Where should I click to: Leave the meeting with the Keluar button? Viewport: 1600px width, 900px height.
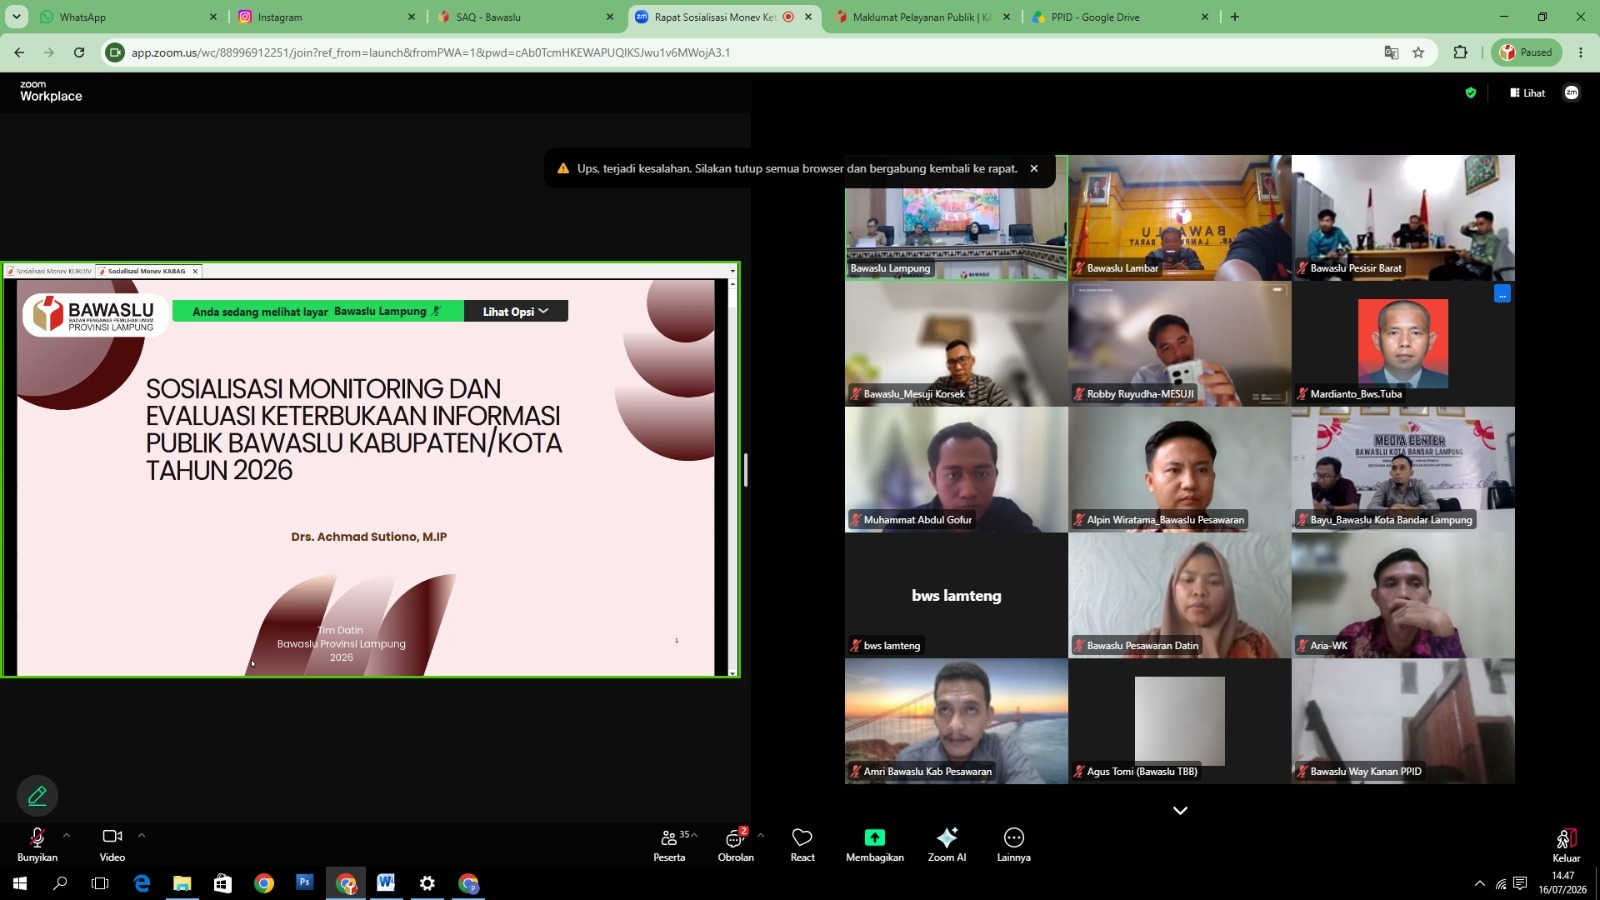pos(1566,845)
